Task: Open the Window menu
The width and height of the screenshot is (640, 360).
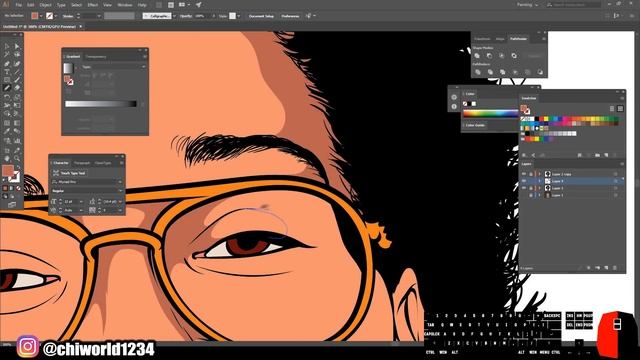Action: click(124, 5)
